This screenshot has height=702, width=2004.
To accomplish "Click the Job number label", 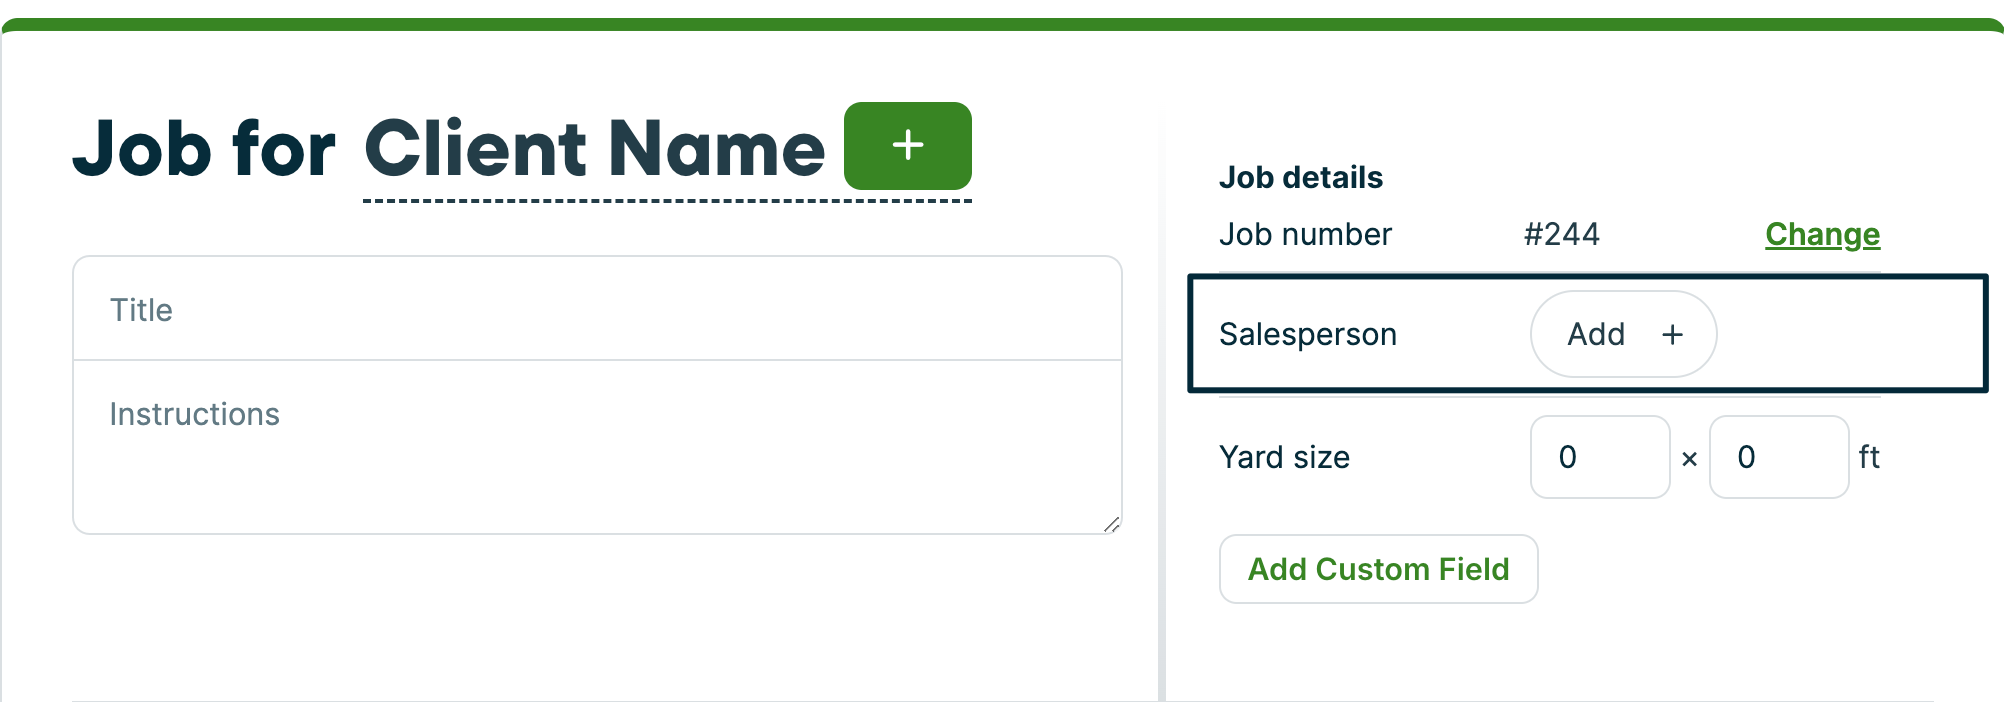I will tap(1304, 235).
